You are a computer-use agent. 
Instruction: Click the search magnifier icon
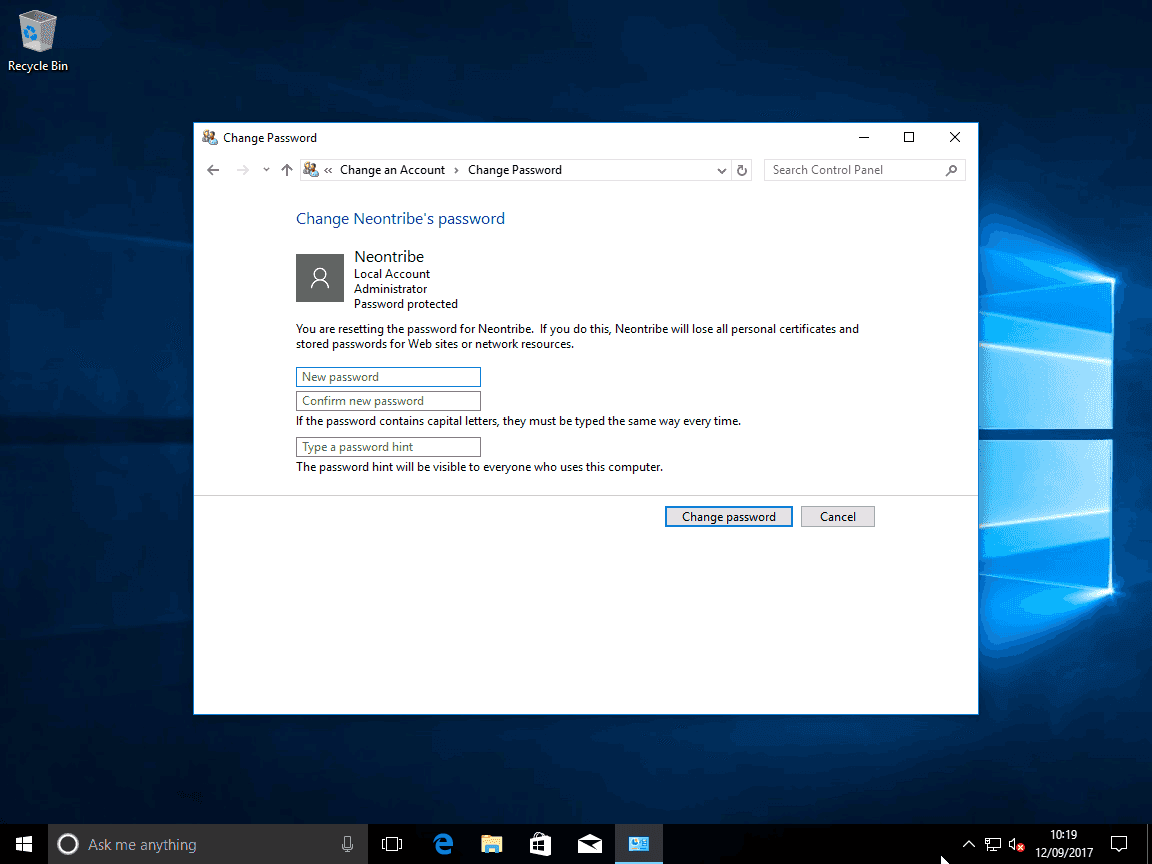(x=951, y=170)
